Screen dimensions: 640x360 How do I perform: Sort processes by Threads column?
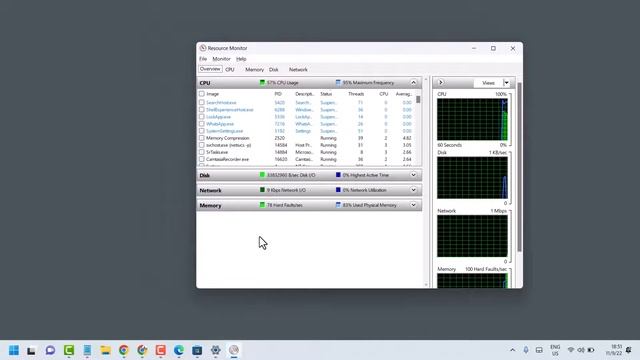pos(356,94)
